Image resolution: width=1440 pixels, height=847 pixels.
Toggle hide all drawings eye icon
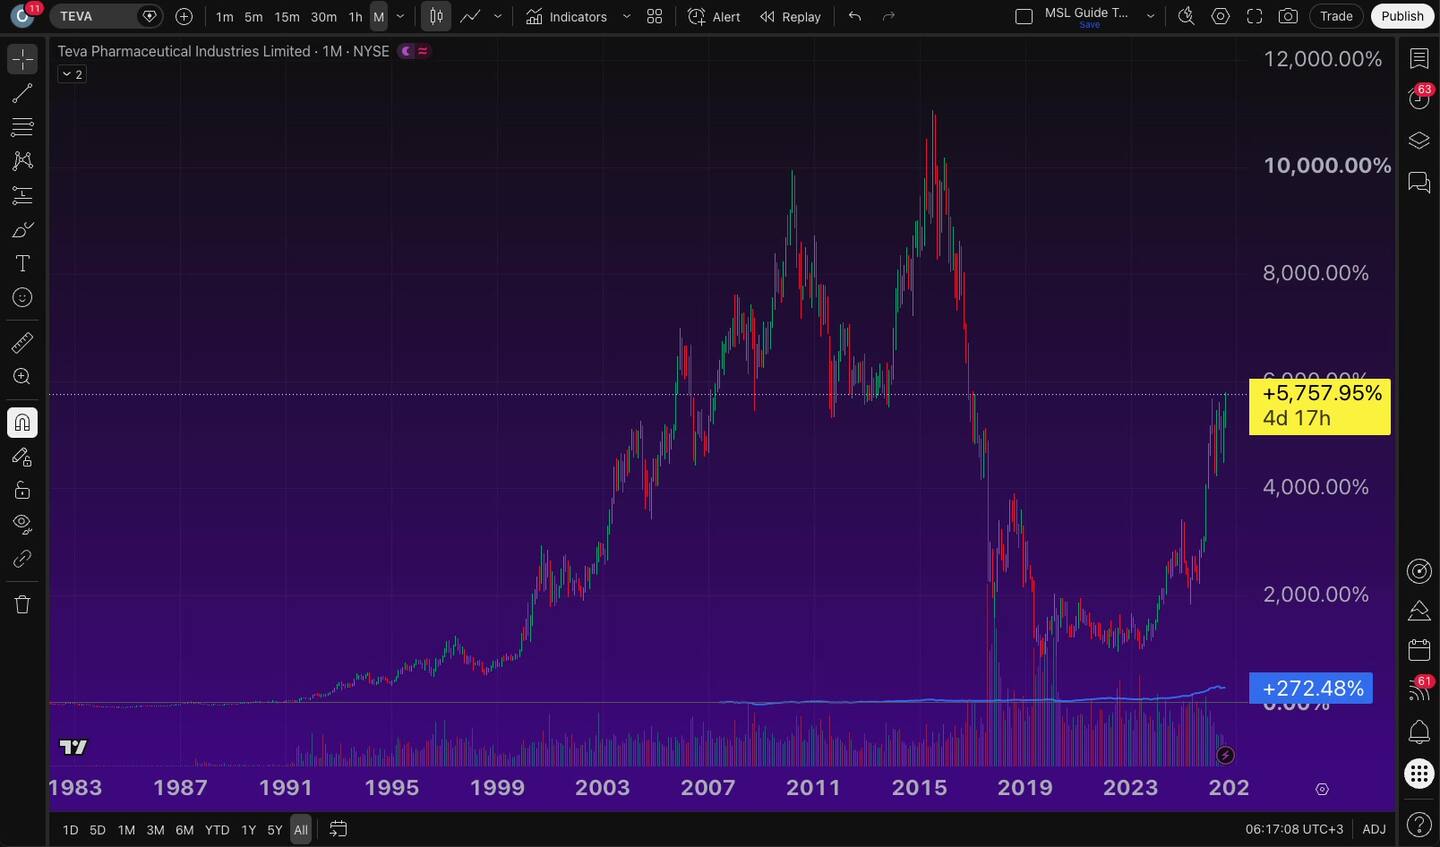coord(22,524)
